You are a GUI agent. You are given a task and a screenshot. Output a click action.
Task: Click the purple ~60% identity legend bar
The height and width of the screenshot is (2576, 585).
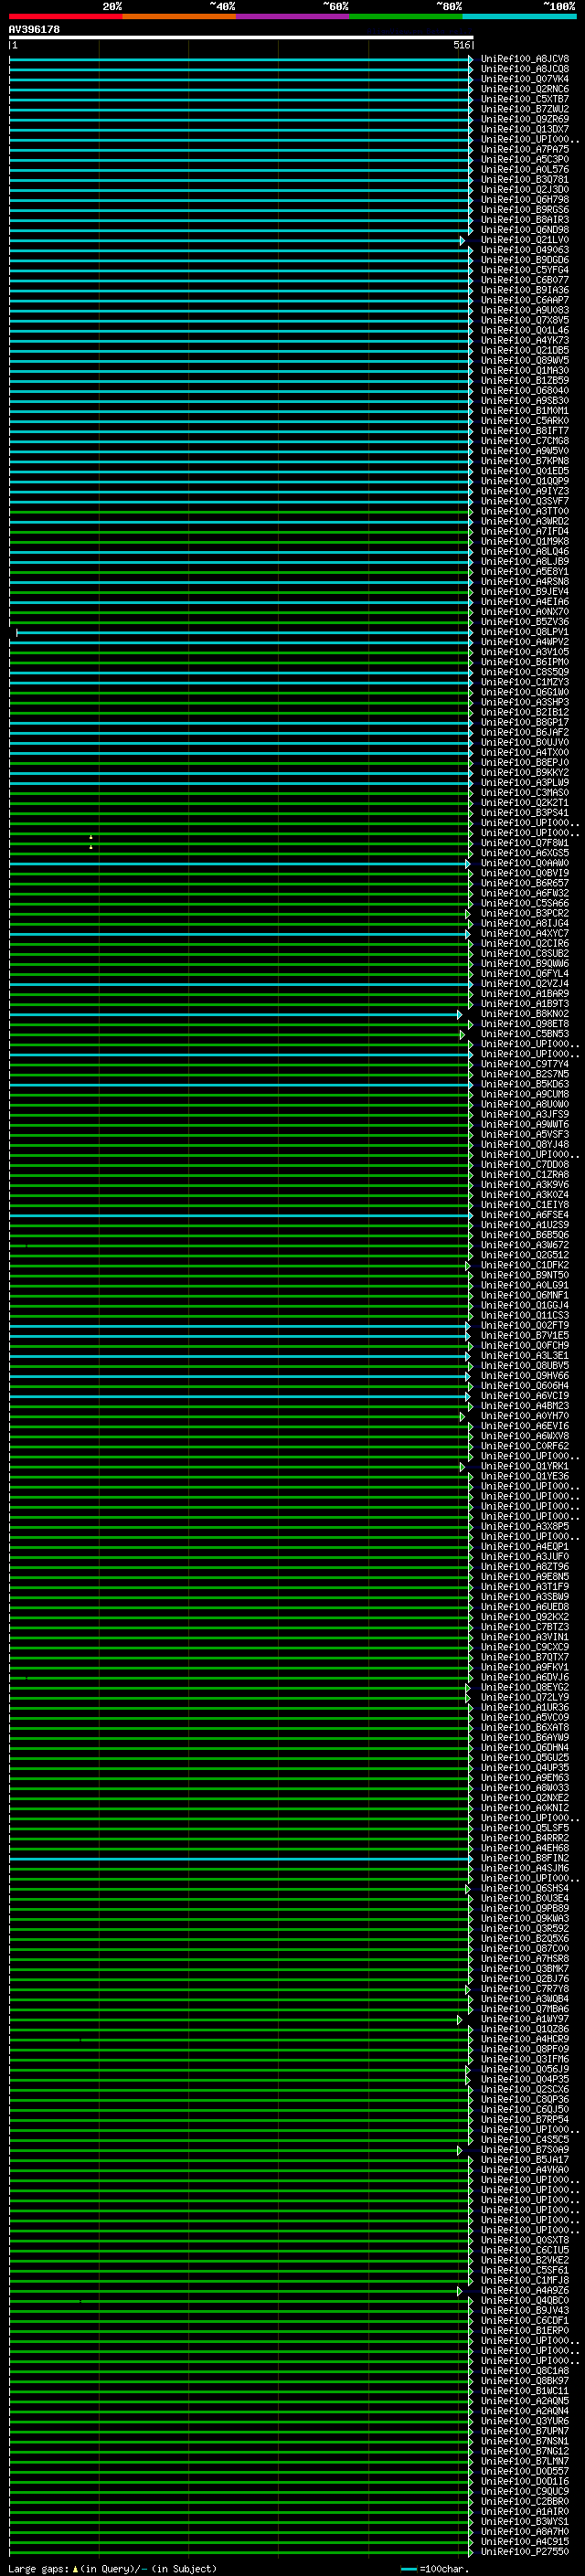pyautogui.click(x=293, y=16)
